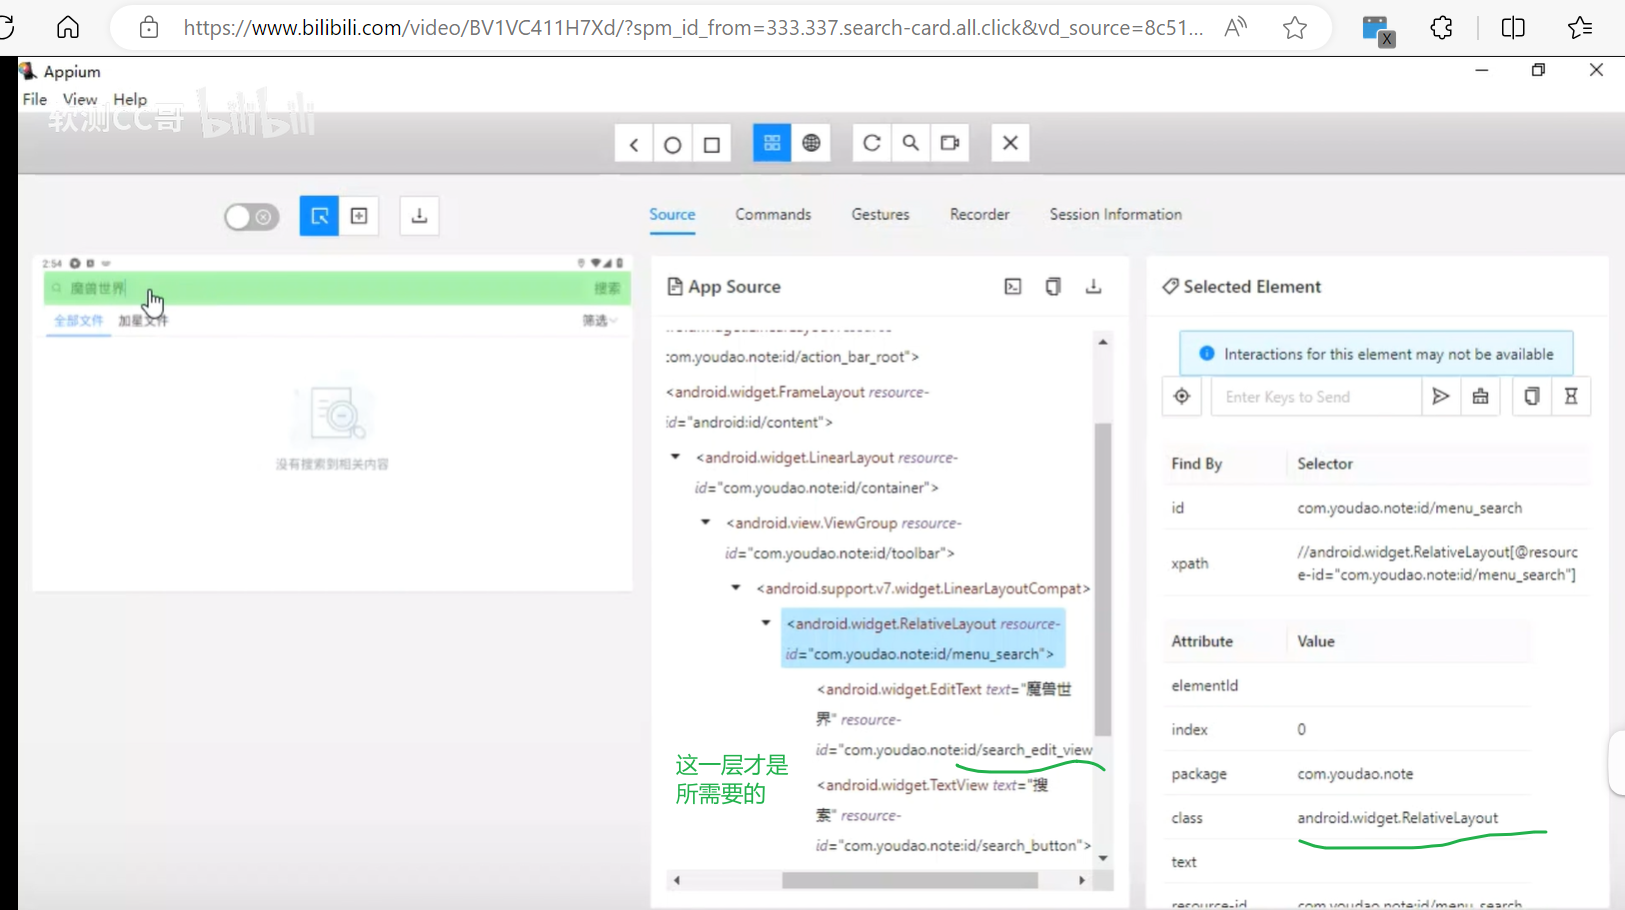This screenshot has width=1625, height=910.
Task: Open the Help menu
Action: 130,99
